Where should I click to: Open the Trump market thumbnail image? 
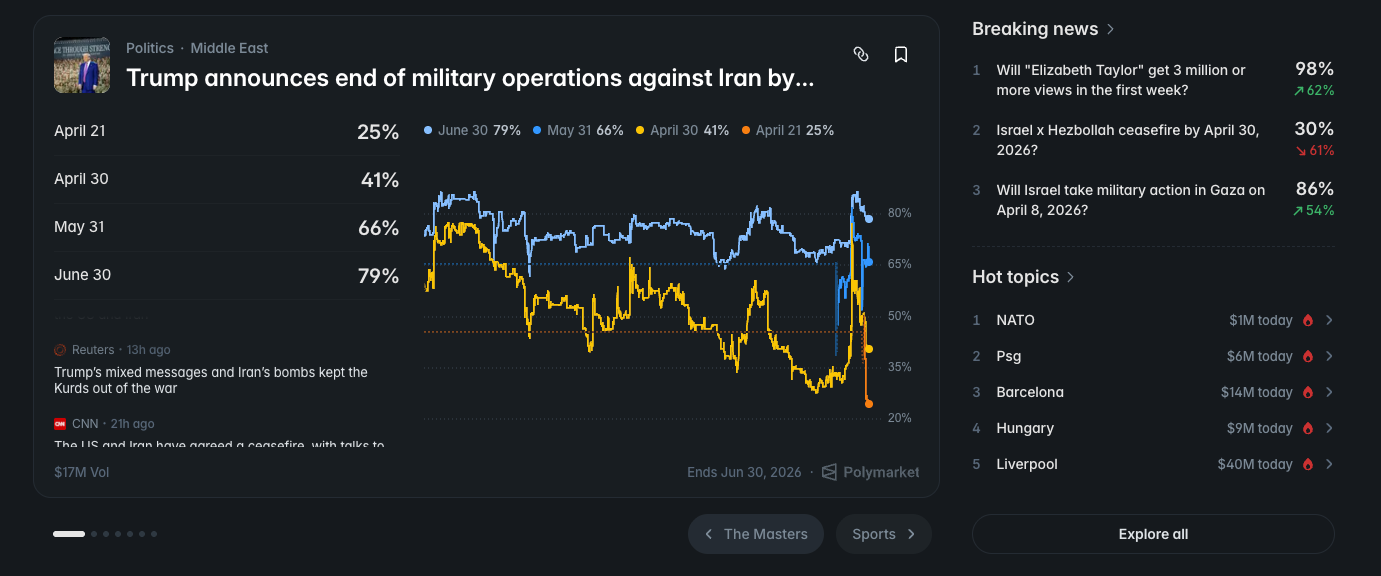(82, 65)
